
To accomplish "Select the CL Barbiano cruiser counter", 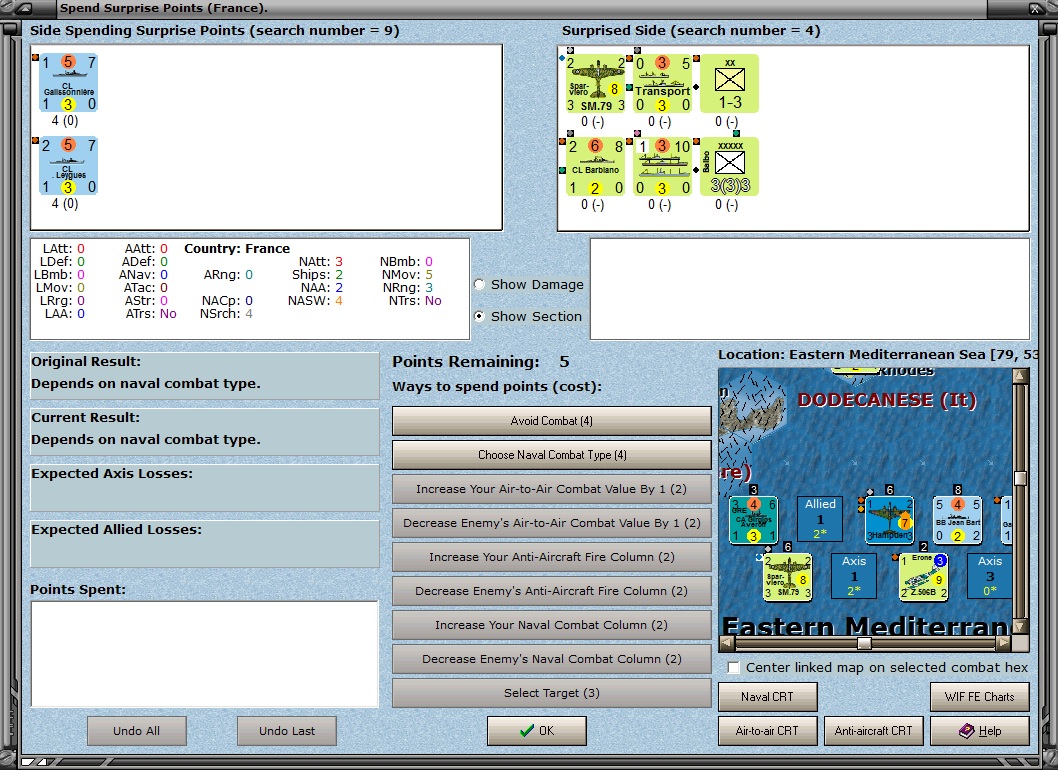I will (x=596, y=167).
